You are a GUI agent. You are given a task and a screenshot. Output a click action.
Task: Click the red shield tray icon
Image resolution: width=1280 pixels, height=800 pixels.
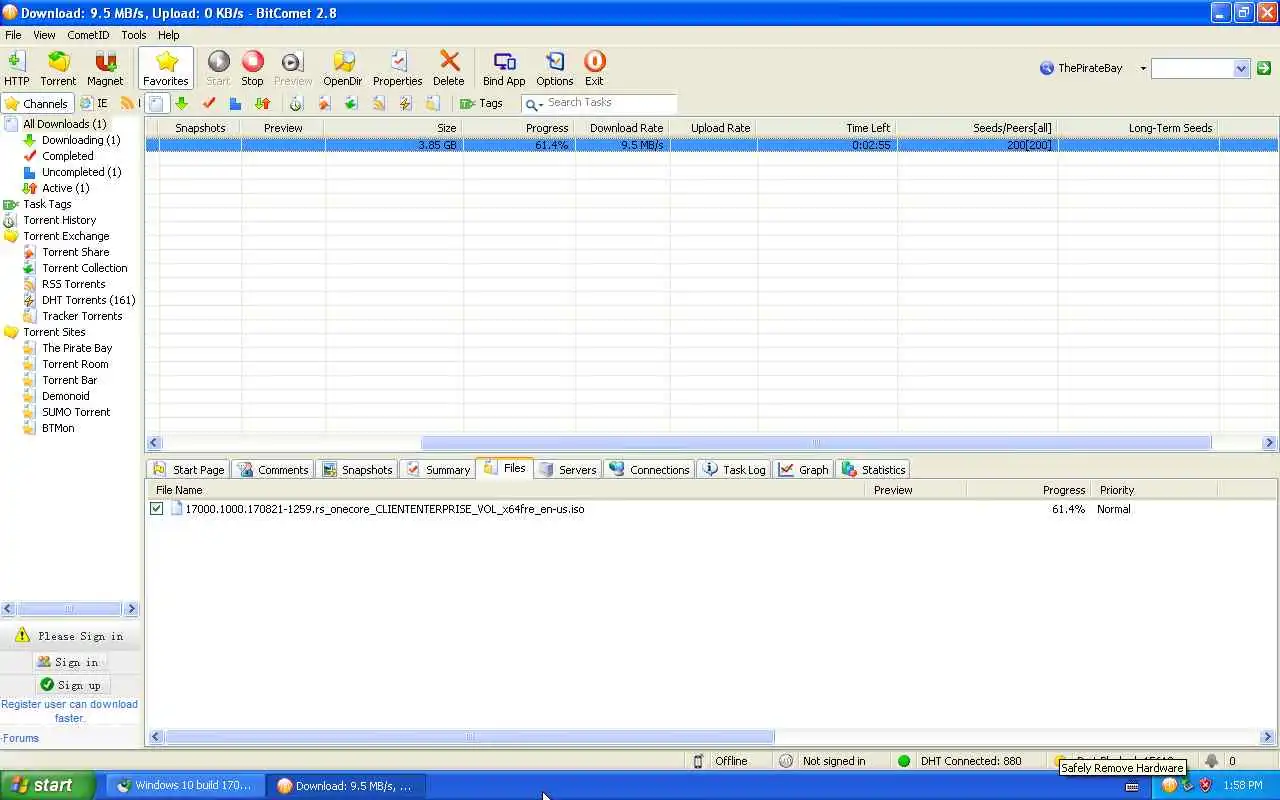click(1205, 786)
